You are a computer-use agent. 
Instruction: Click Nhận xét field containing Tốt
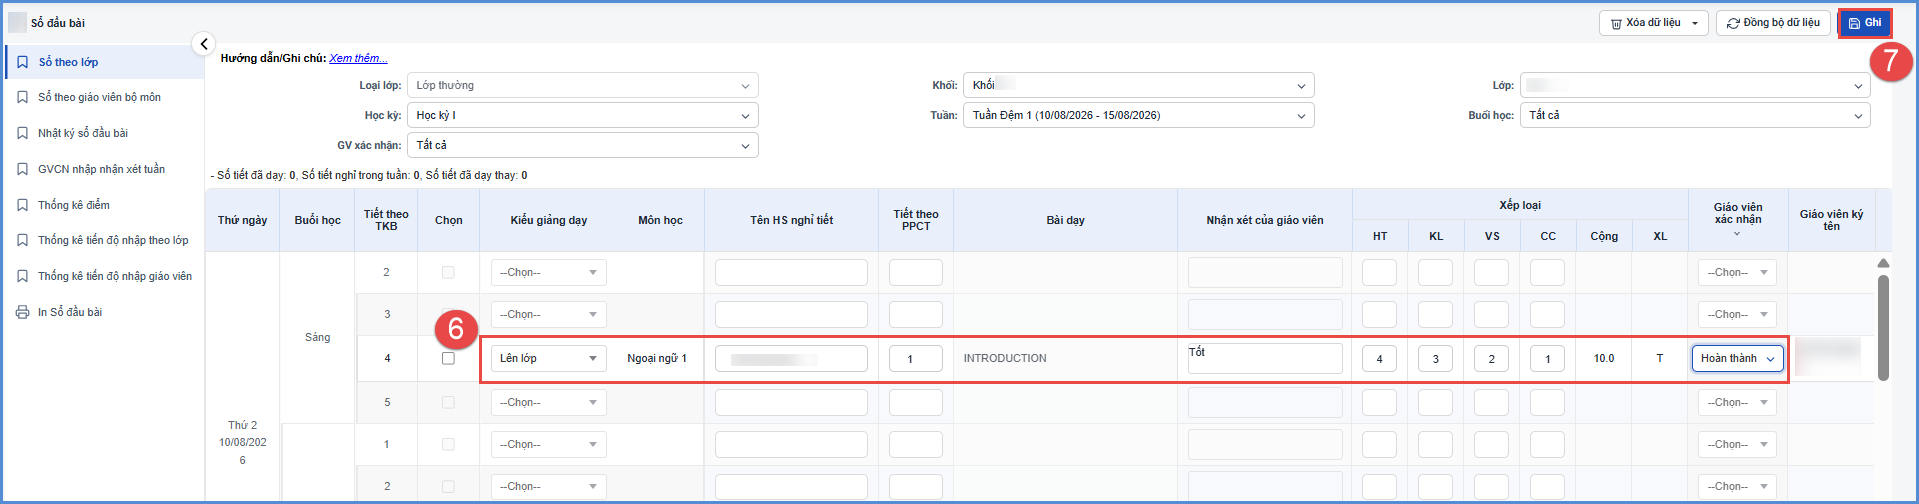pyautogui.click(x=1265, y=358)
